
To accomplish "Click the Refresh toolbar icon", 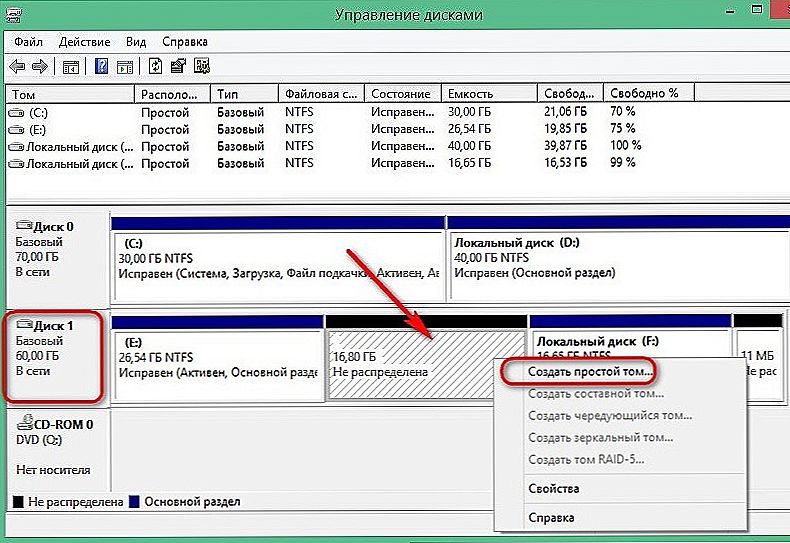I will click(155, 67).
